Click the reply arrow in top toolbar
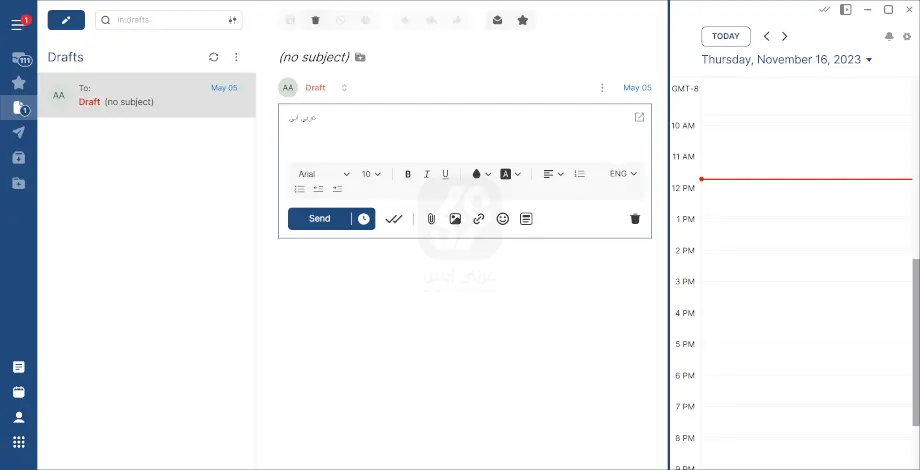Screen dimensions: 920x470 coord(405,20)
